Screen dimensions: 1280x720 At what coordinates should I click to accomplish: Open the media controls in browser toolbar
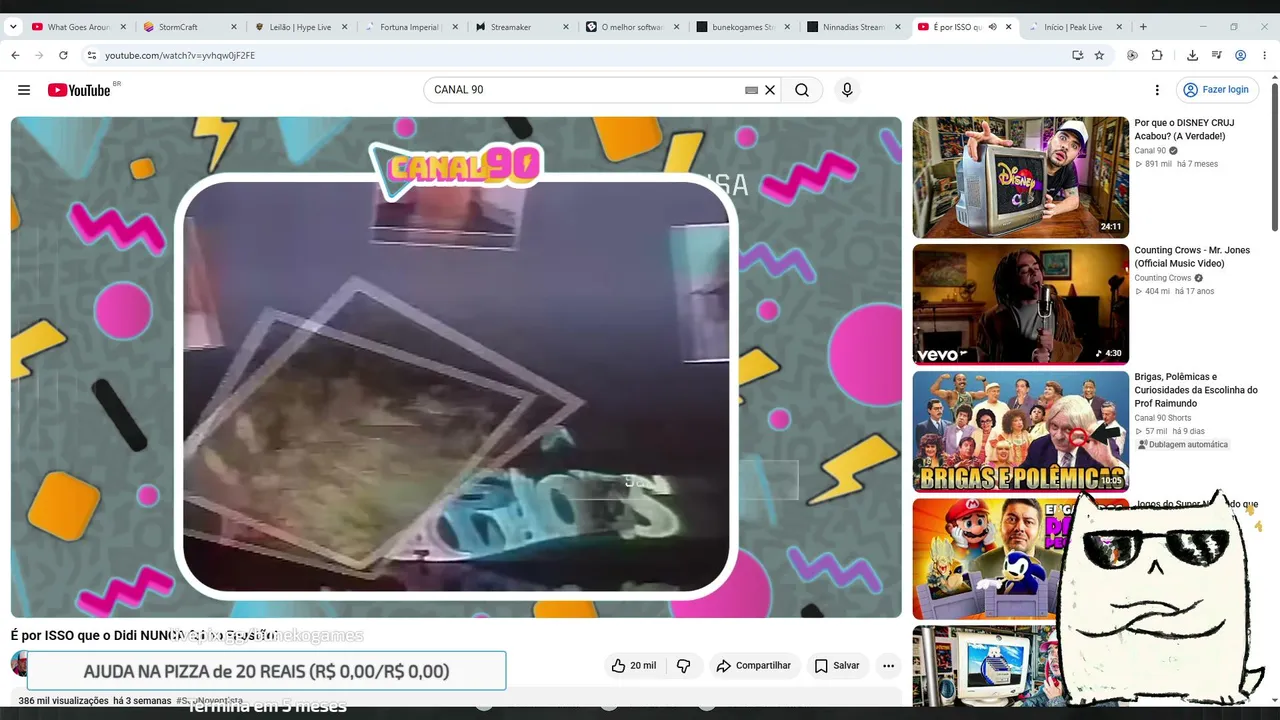click(1217, 55)
